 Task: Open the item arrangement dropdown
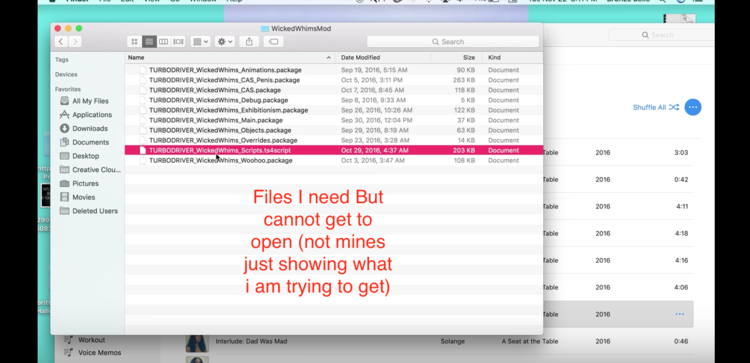(x=200, y=42)
